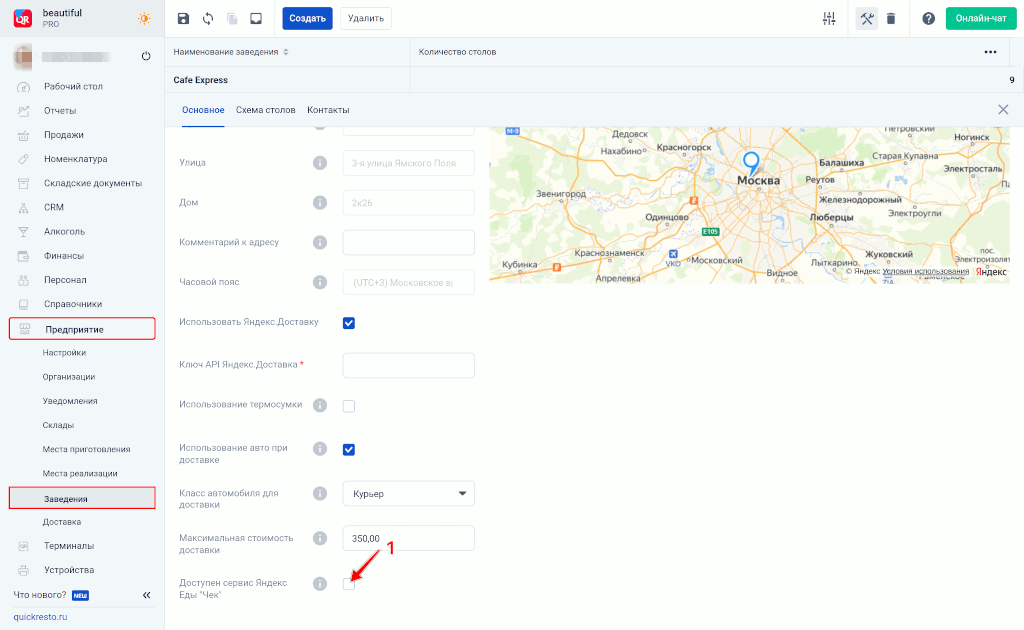Toggle the light theme sun icon
The height and width of the screenshot is (630, 1024).
(145, 18)
